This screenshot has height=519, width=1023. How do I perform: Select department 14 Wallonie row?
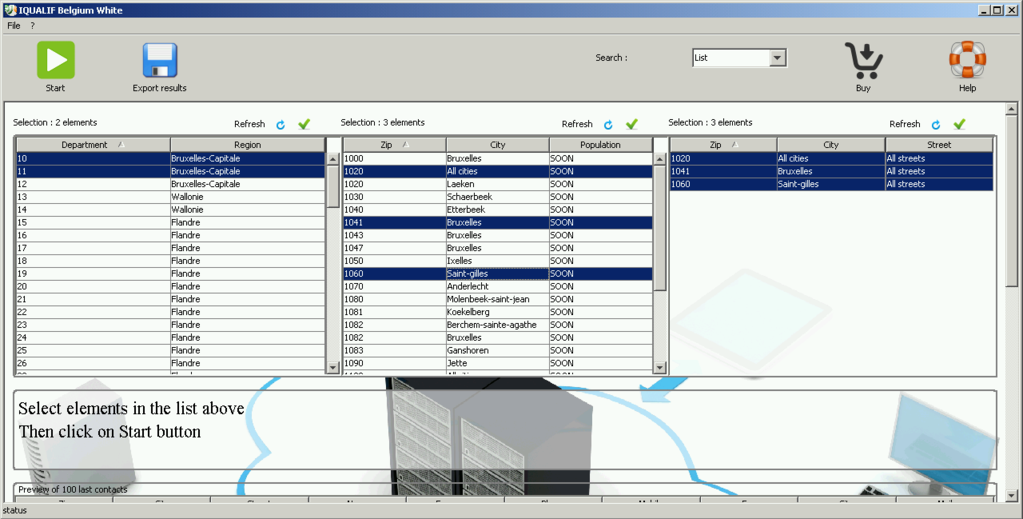[170, 210]
